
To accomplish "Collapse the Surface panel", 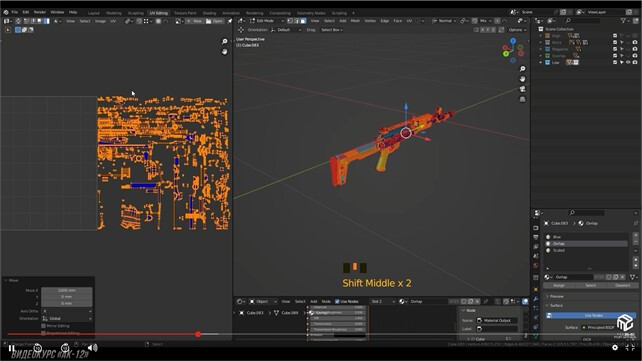I will pos(555,306).
